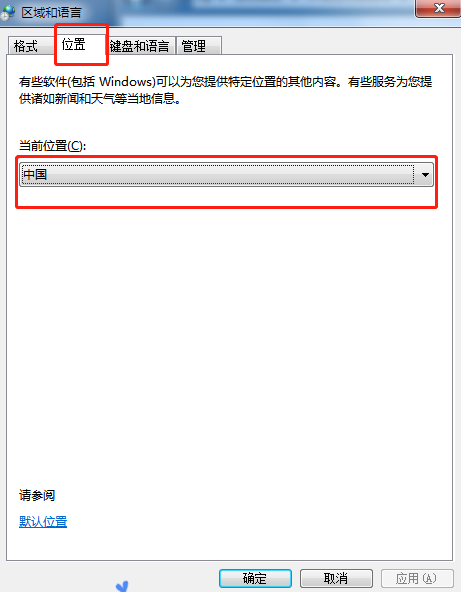This screenshot has width=461, height=592.
Task: Open the 键盘和语言 tab
Action: point(139,46)
